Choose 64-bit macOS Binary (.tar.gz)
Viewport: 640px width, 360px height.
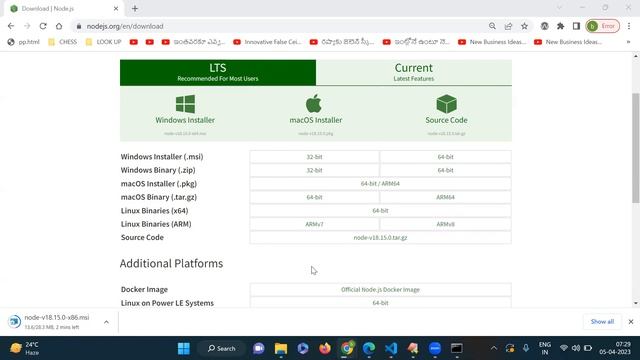click(314, 197)
